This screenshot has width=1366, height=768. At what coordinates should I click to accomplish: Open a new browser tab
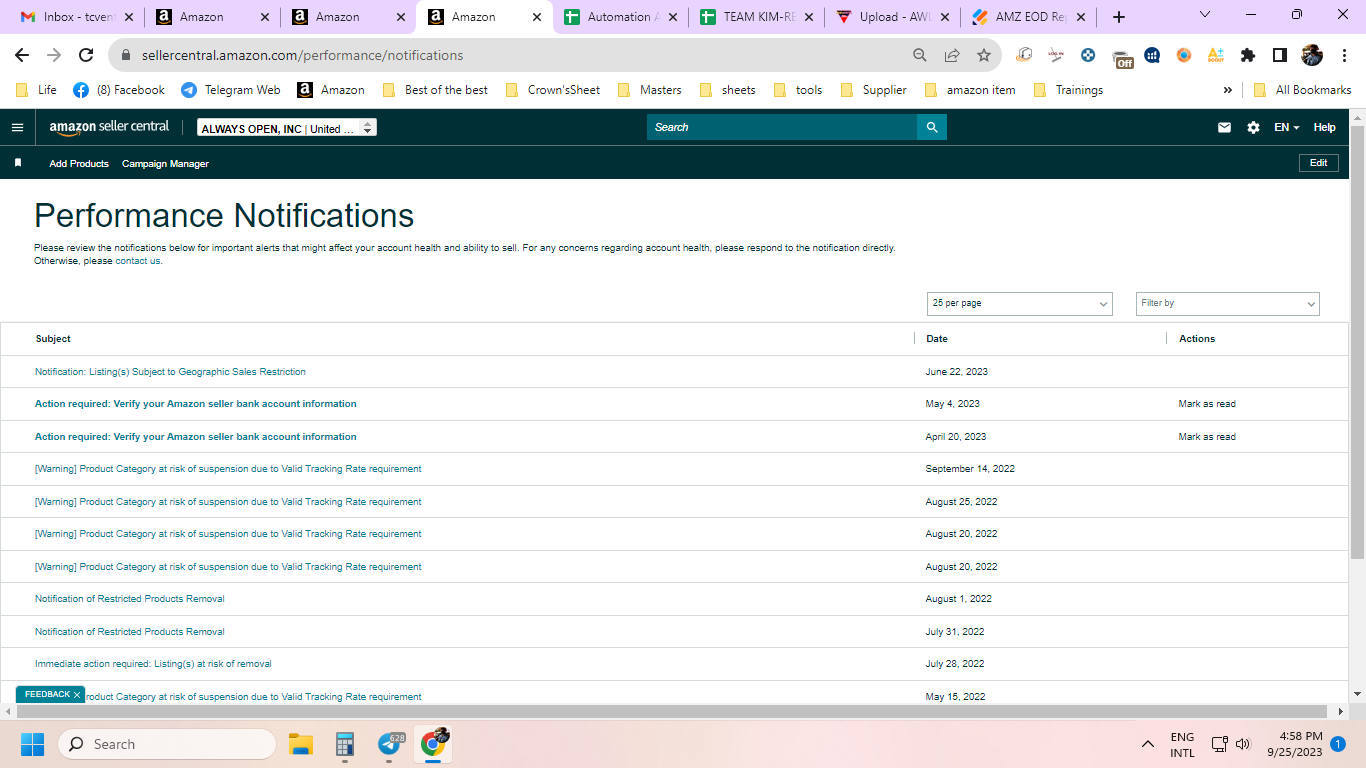1119,17
